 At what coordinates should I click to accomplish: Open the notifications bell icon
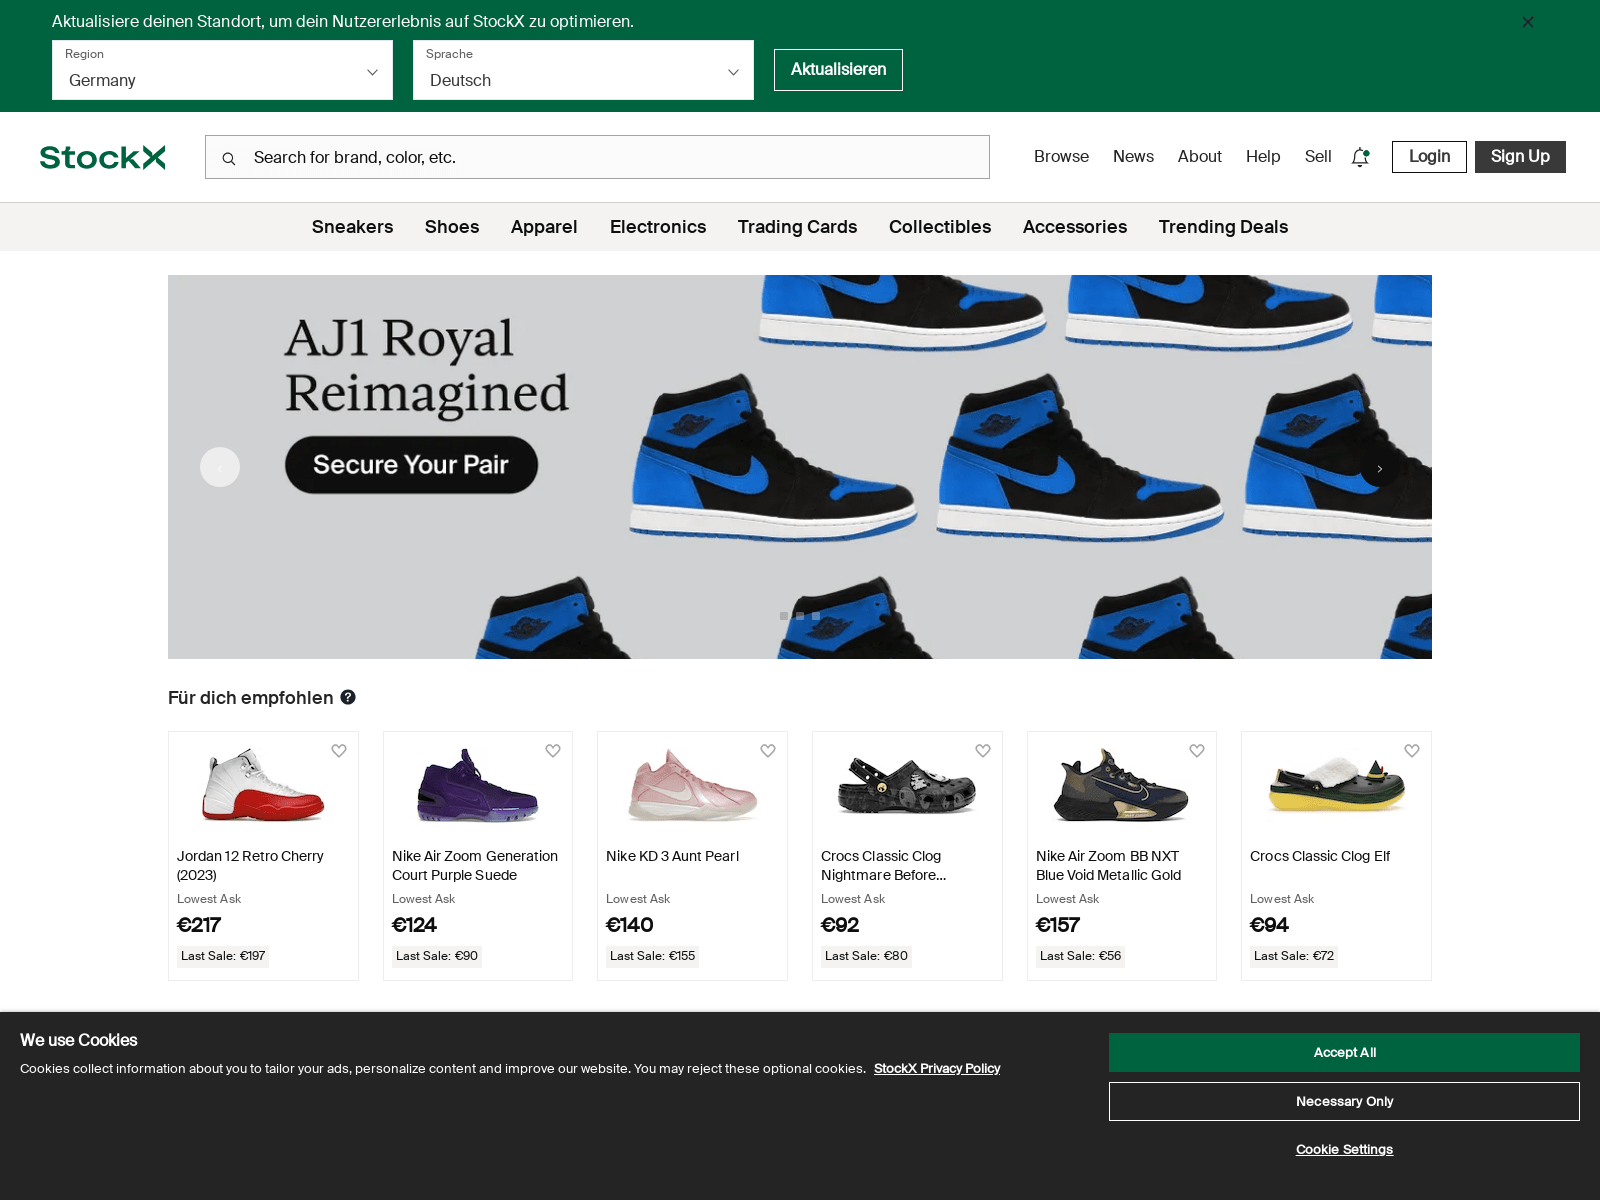(x=1360, y=157)
